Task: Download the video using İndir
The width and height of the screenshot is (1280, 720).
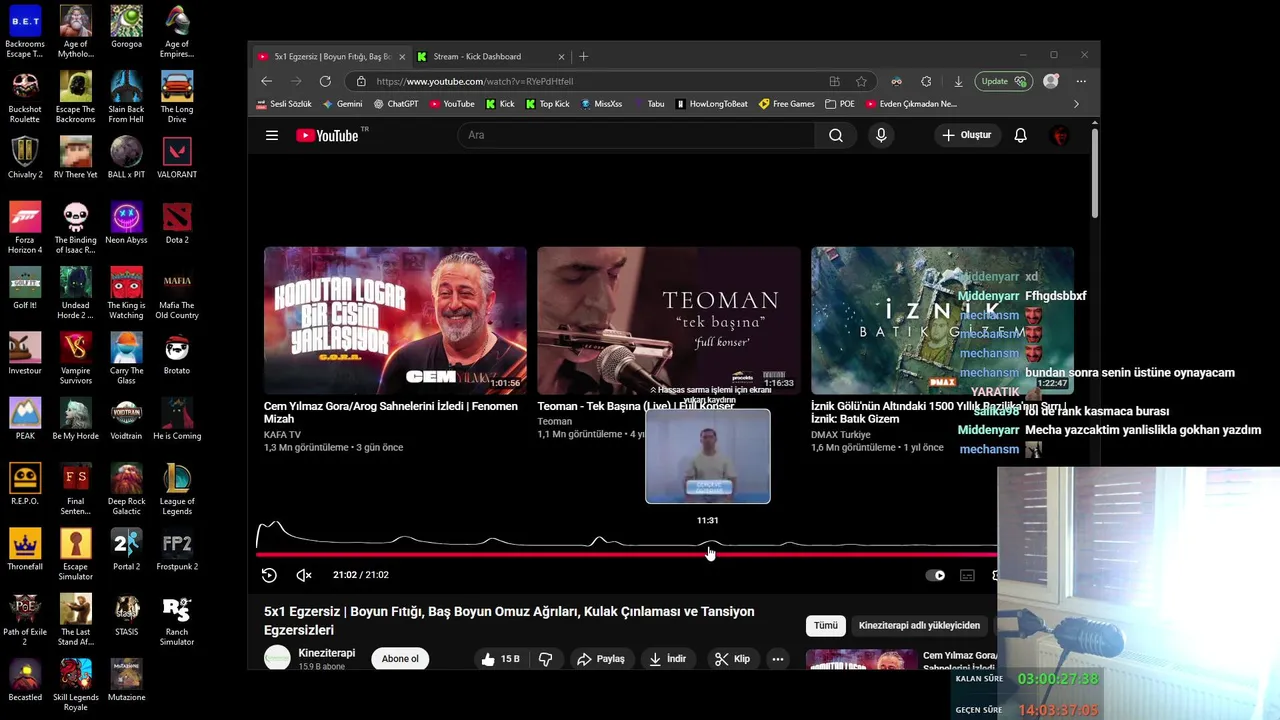Action: coord(668,659)
